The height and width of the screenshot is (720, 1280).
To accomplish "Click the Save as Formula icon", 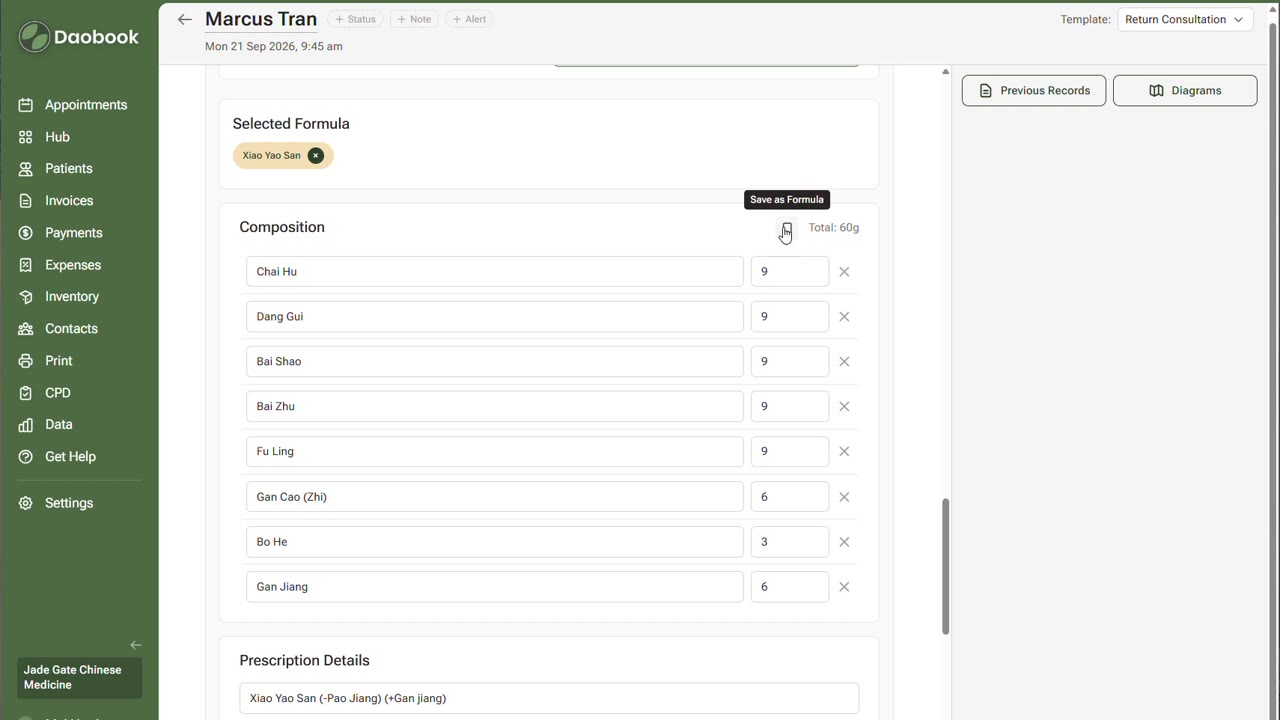I will [787, 228].
